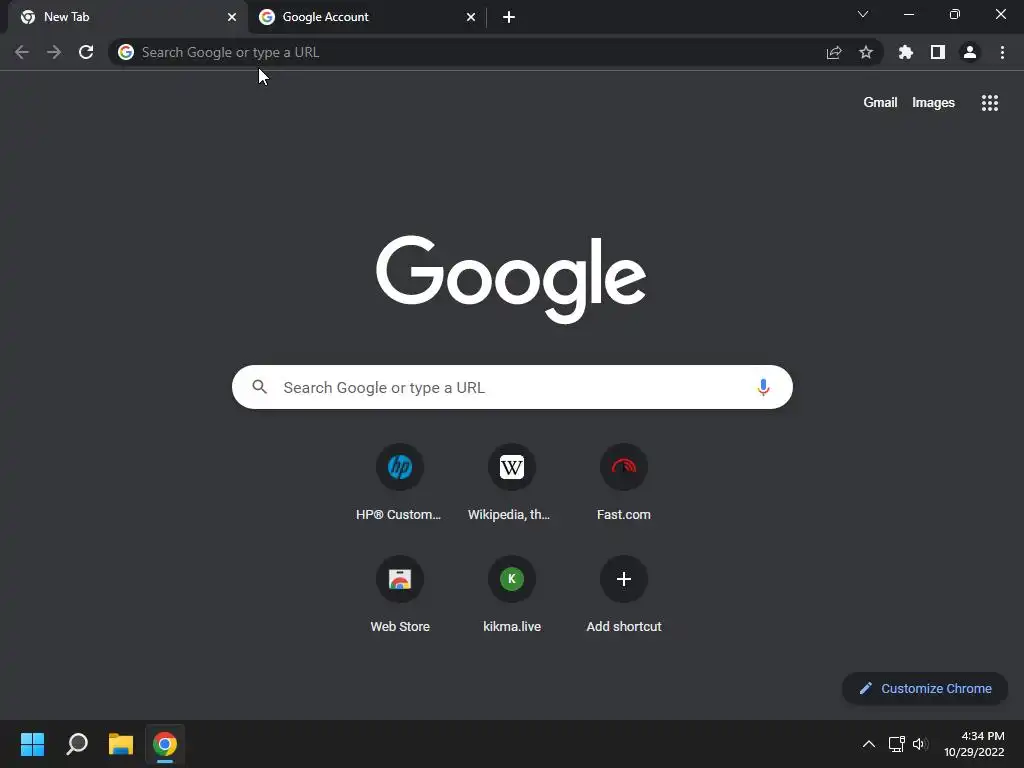Click the browser forward arrow

pos(54,52)
